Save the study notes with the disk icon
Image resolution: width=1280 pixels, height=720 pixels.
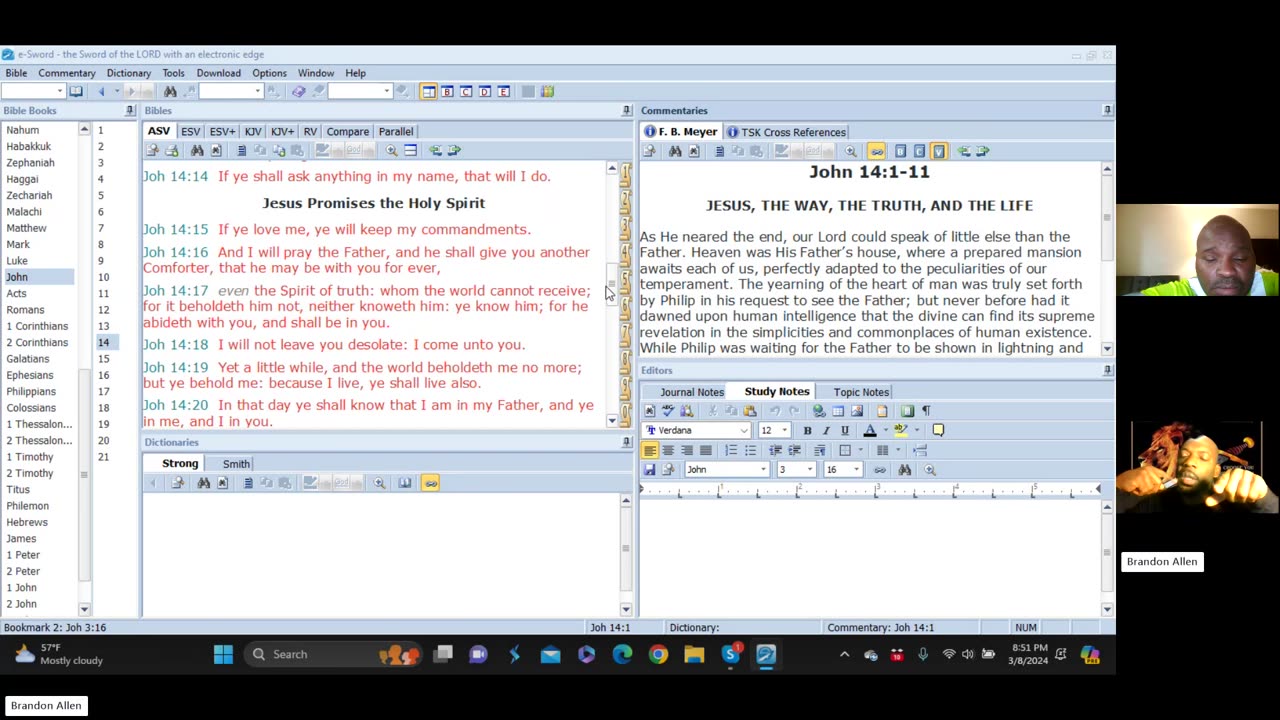[x=649, y=469]
